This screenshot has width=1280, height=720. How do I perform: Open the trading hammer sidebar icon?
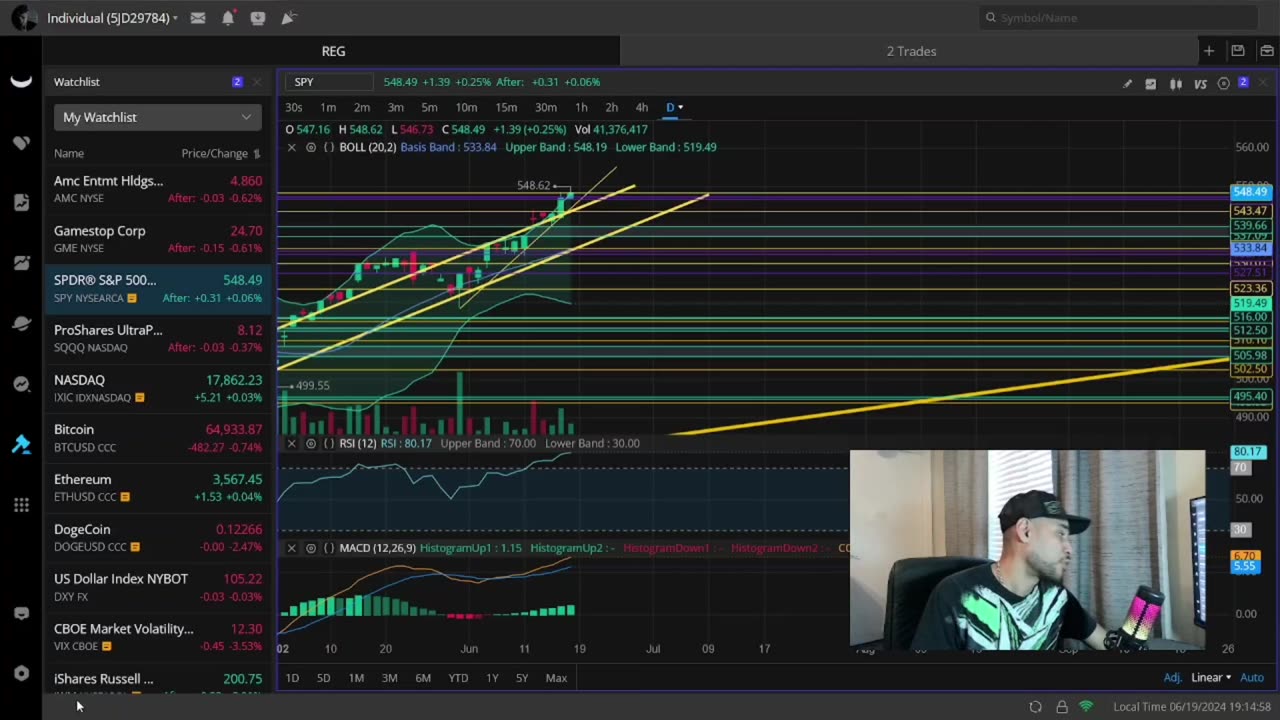point(21,445)
